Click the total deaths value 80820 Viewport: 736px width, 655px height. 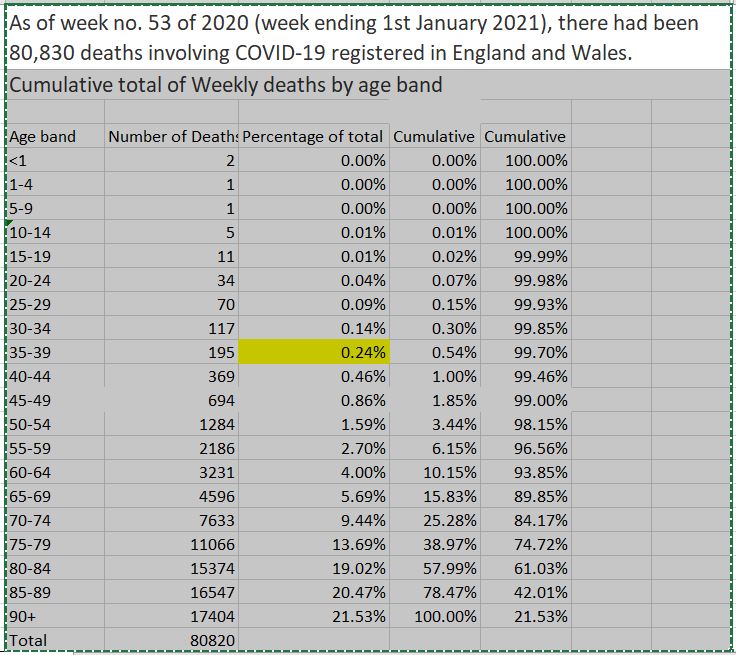point(210,640)
